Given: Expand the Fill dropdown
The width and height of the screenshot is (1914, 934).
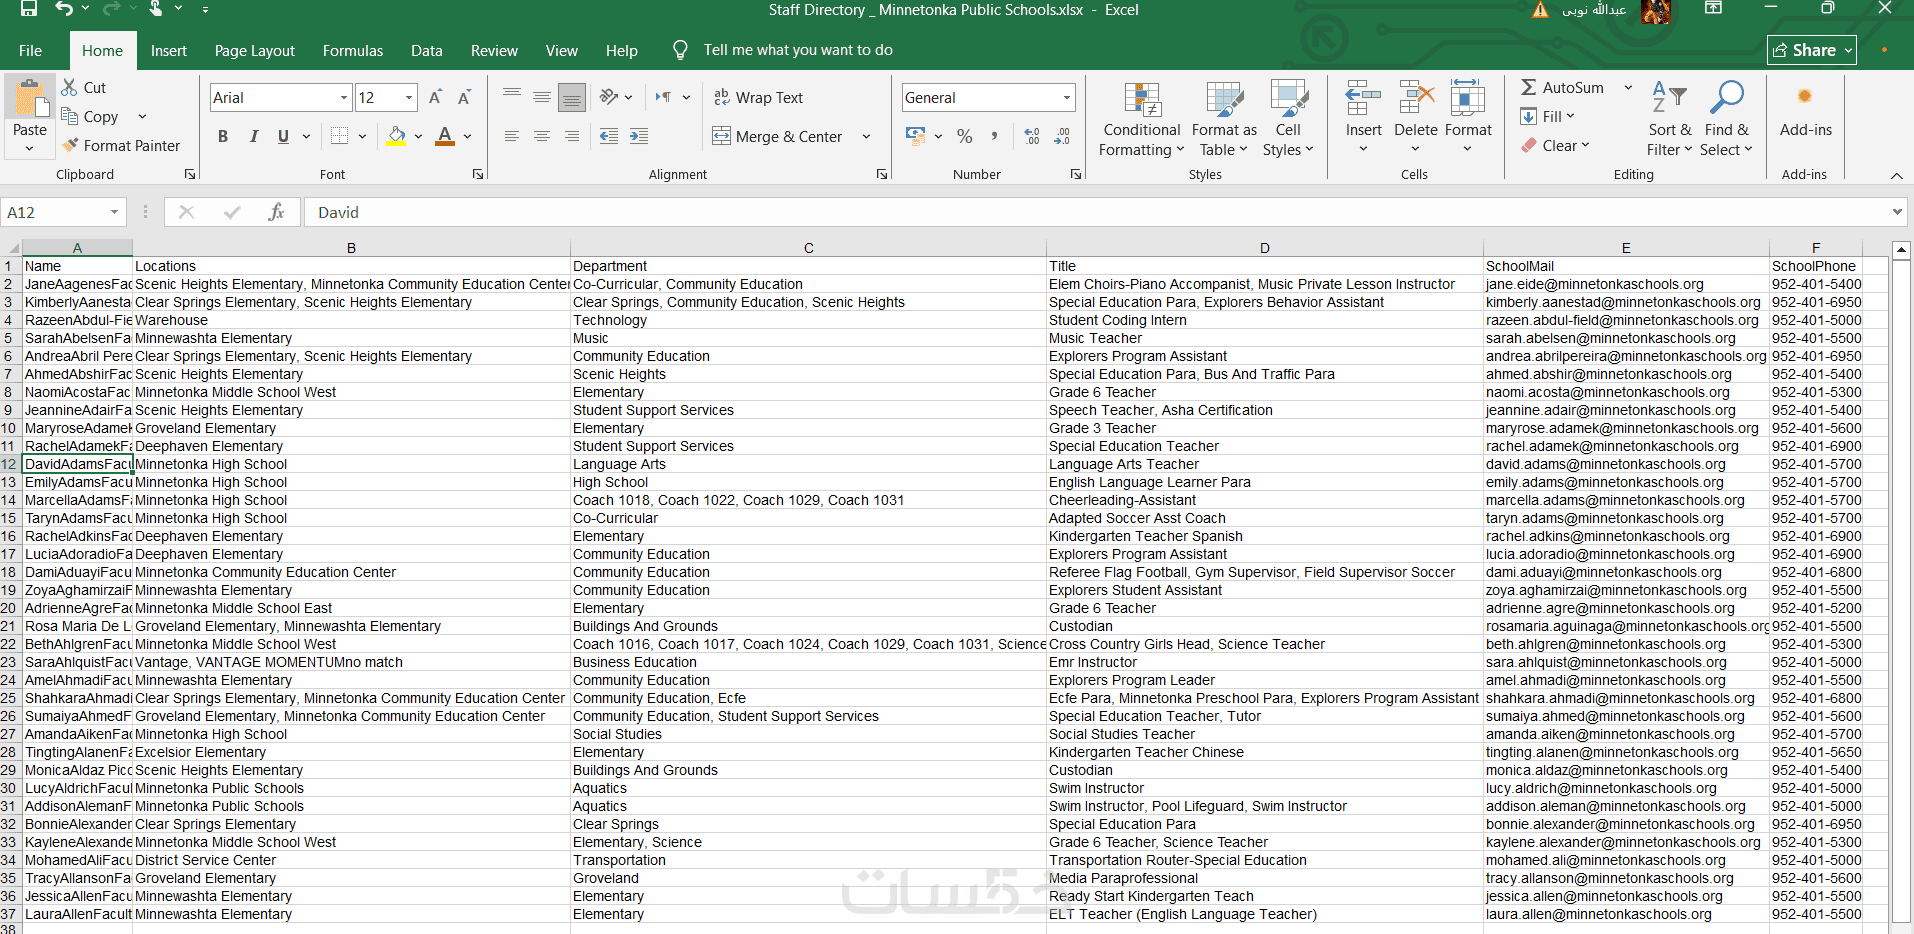Looking at the screenshot, I should pyautogui.click(x=1571, y=116).
